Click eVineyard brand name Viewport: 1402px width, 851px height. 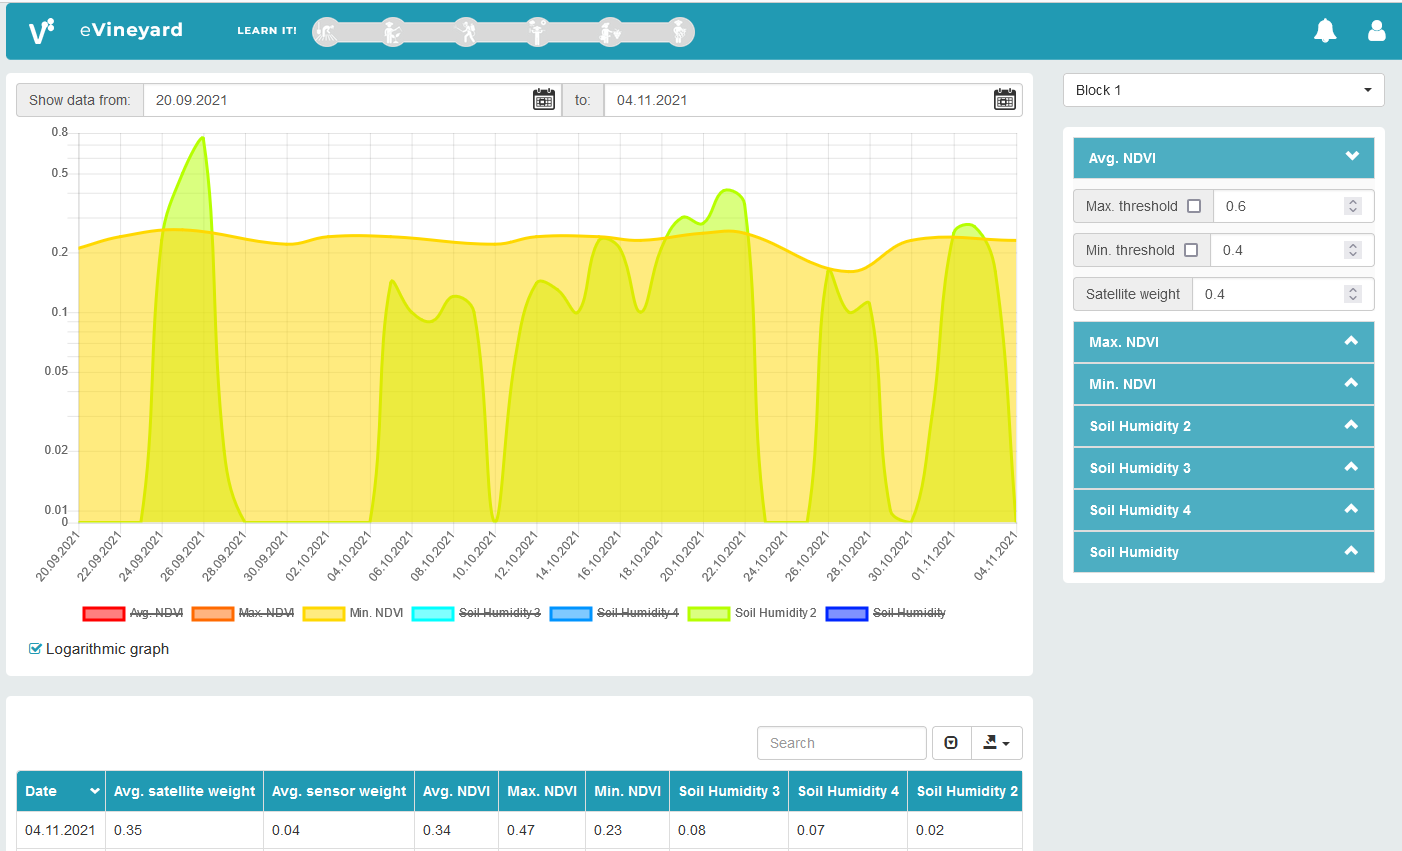(131, 30)
